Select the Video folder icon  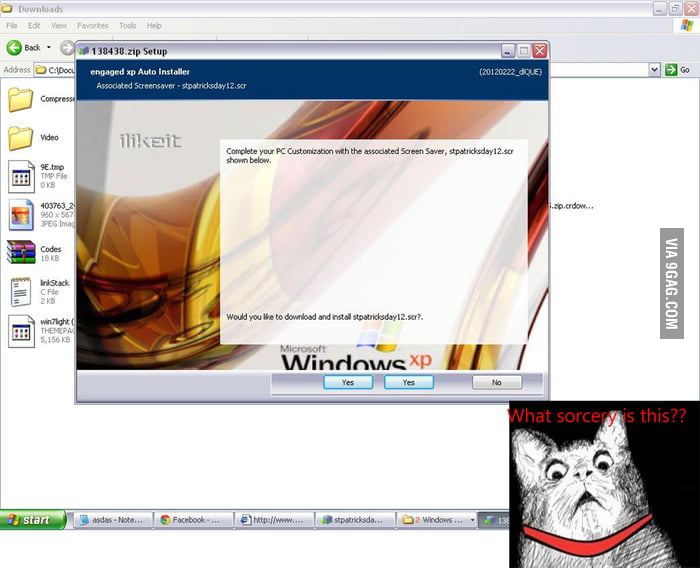(x=20, y=137)
